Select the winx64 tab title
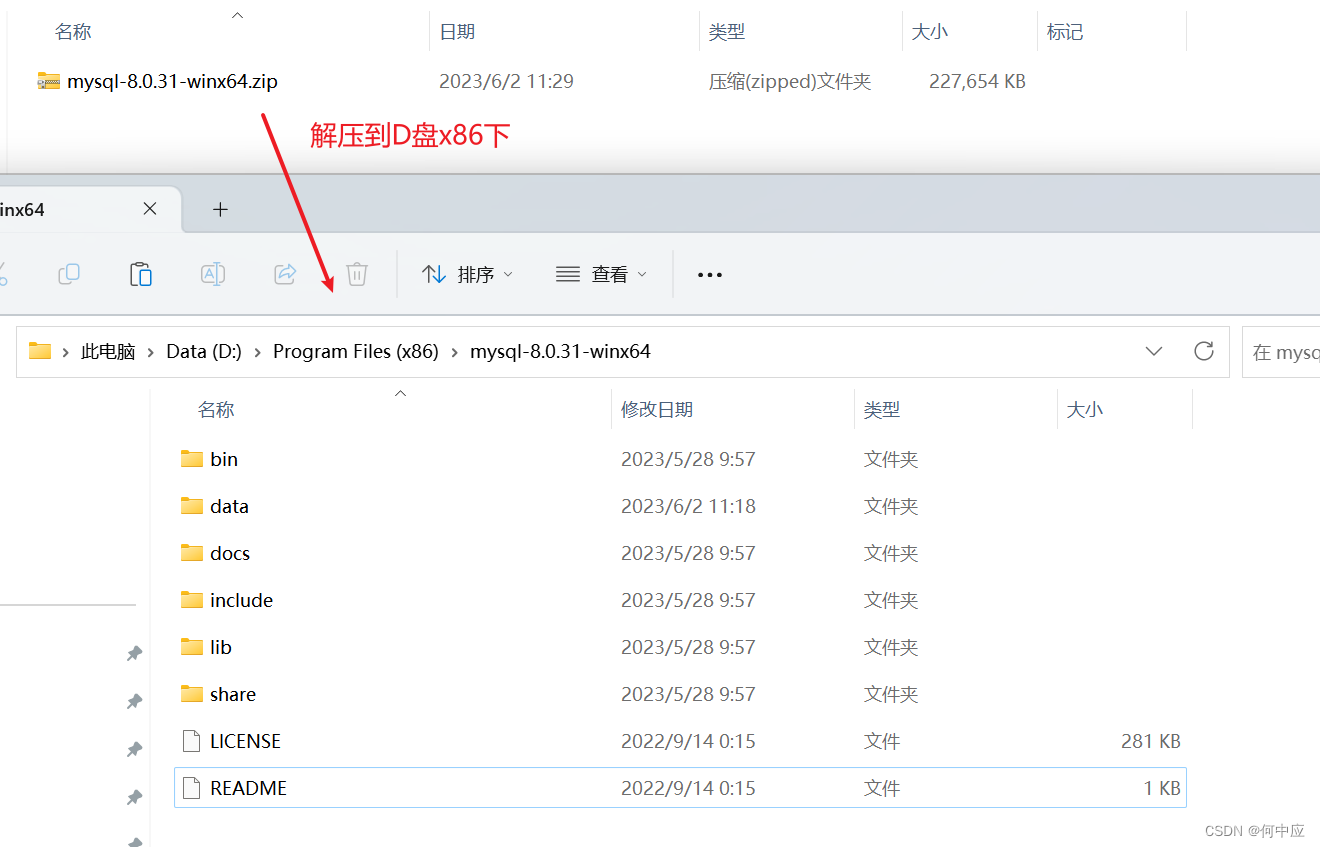 (x=22, y=210)
